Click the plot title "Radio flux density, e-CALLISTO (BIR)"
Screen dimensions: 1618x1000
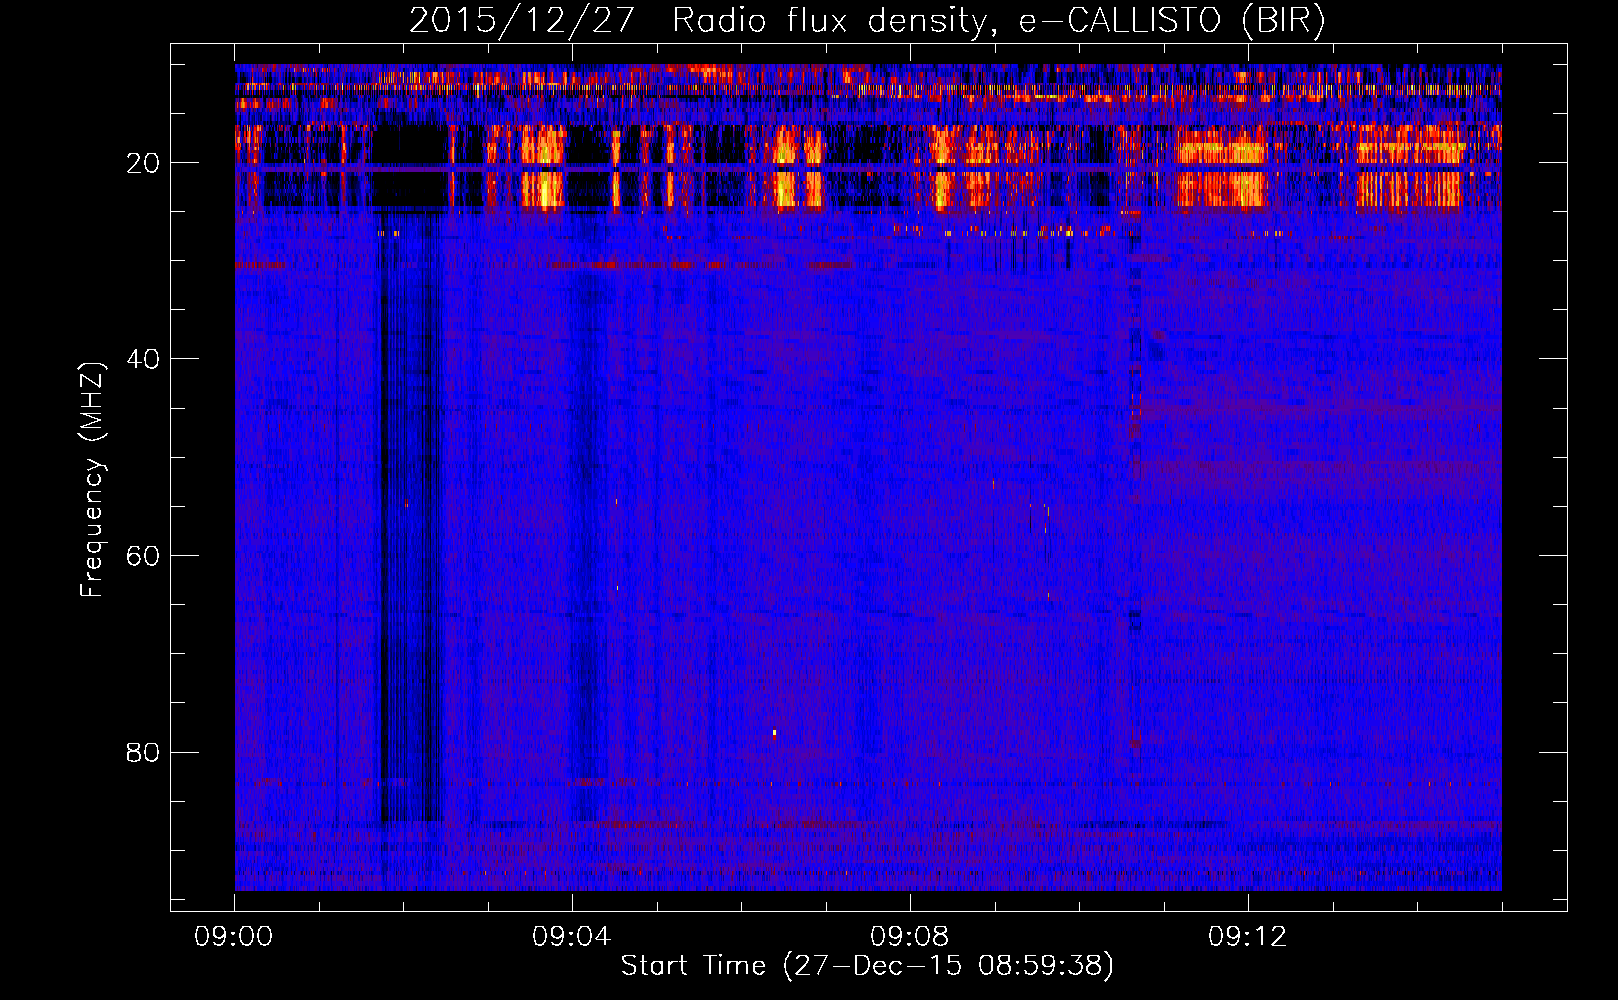pyautogui.click(x=998, y=21)
